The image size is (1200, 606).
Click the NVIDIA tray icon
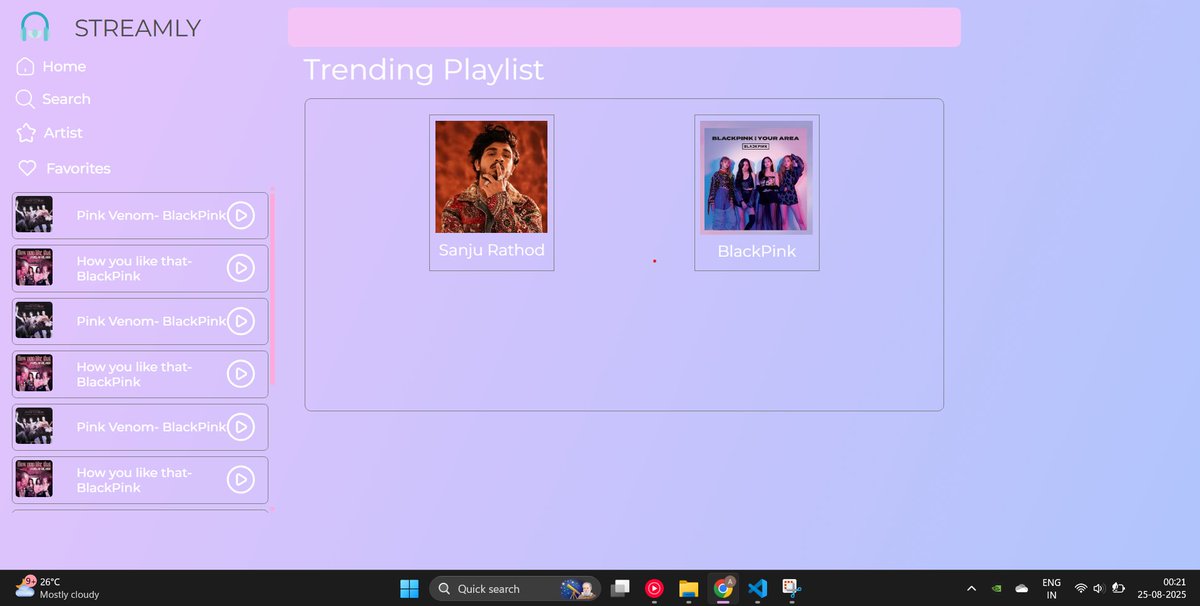coord(997,588)
